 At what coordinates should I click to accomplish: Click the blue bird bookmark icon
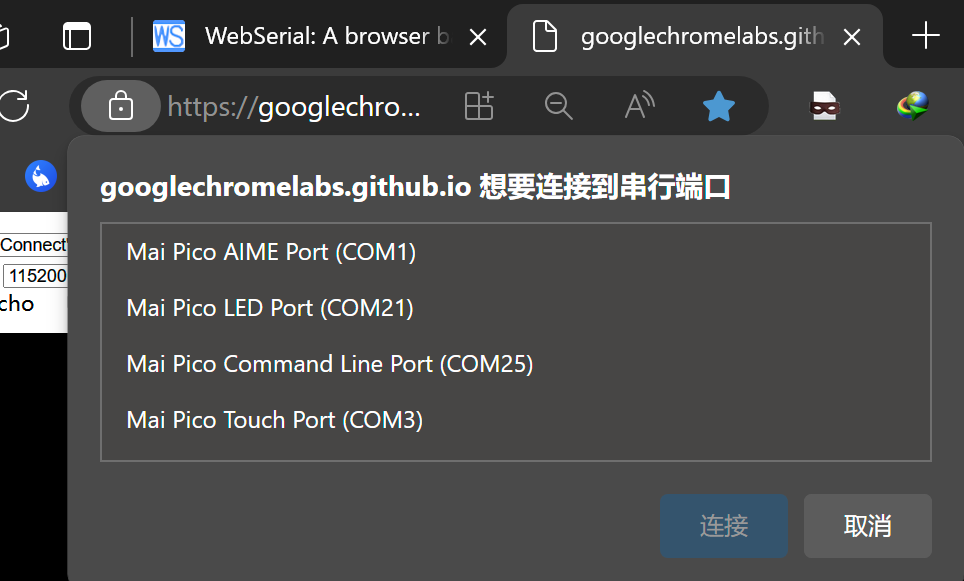click(41, 176)
